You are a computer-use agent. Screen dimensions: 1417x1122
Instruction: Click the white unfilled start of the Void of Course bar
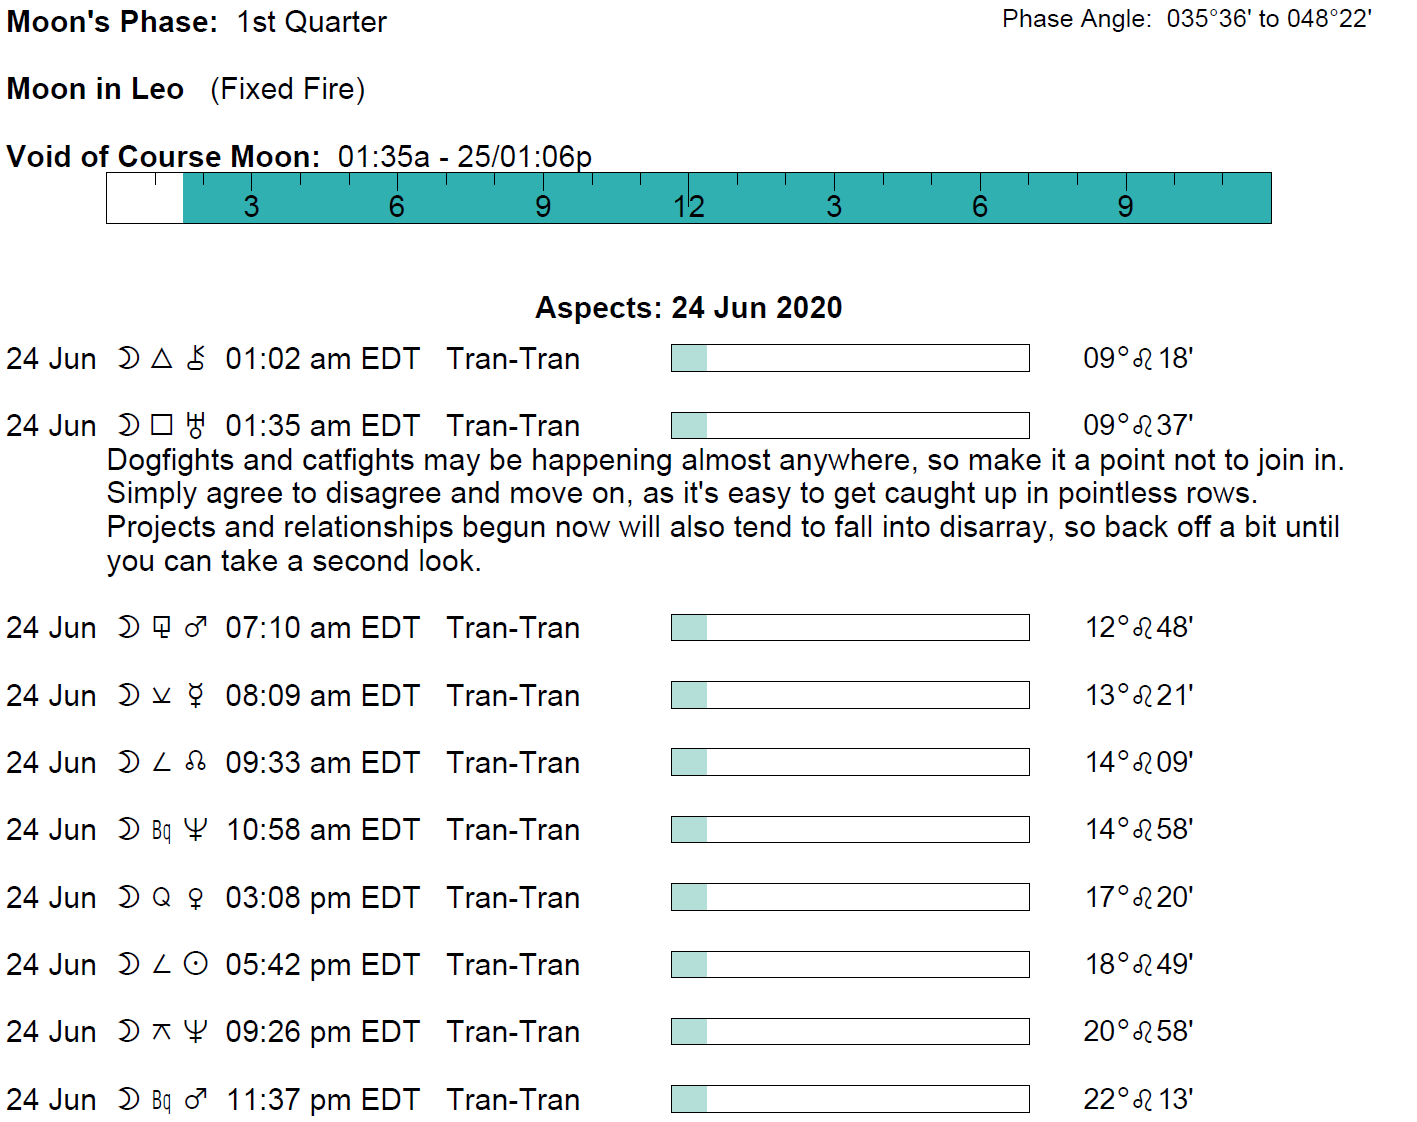tap(144, 199)
